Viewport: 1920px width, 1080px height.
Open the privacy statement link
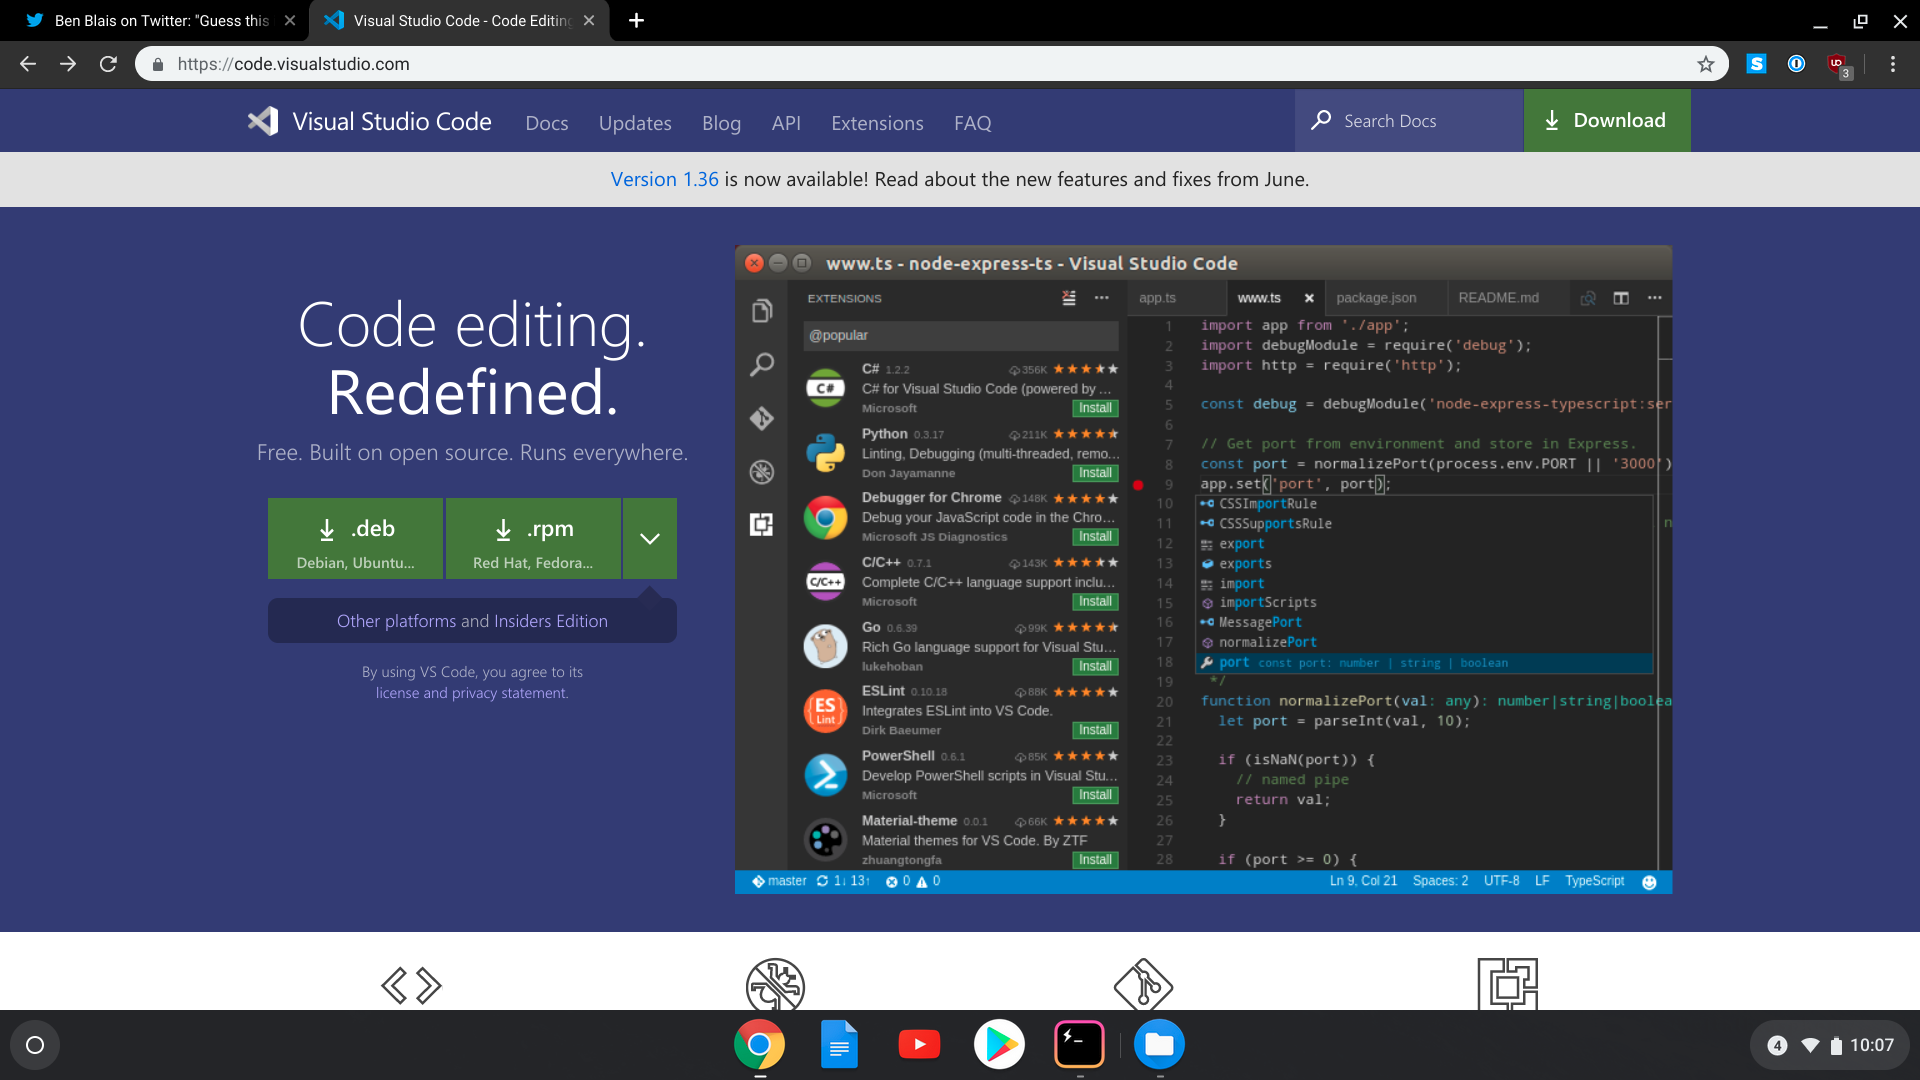pos(509,693)
